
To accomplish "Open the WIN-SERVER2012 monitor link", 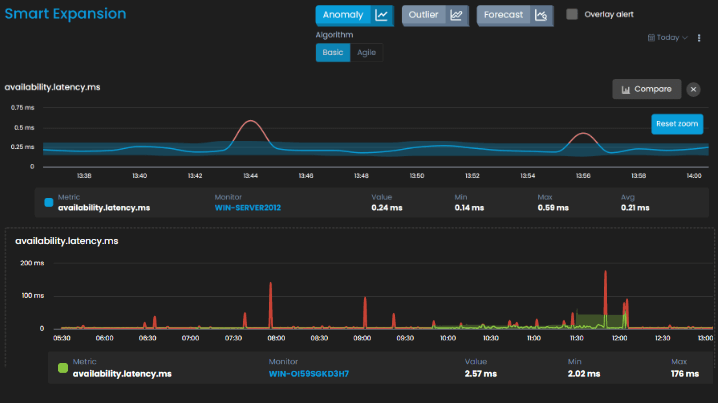I will tap(248, 208).
